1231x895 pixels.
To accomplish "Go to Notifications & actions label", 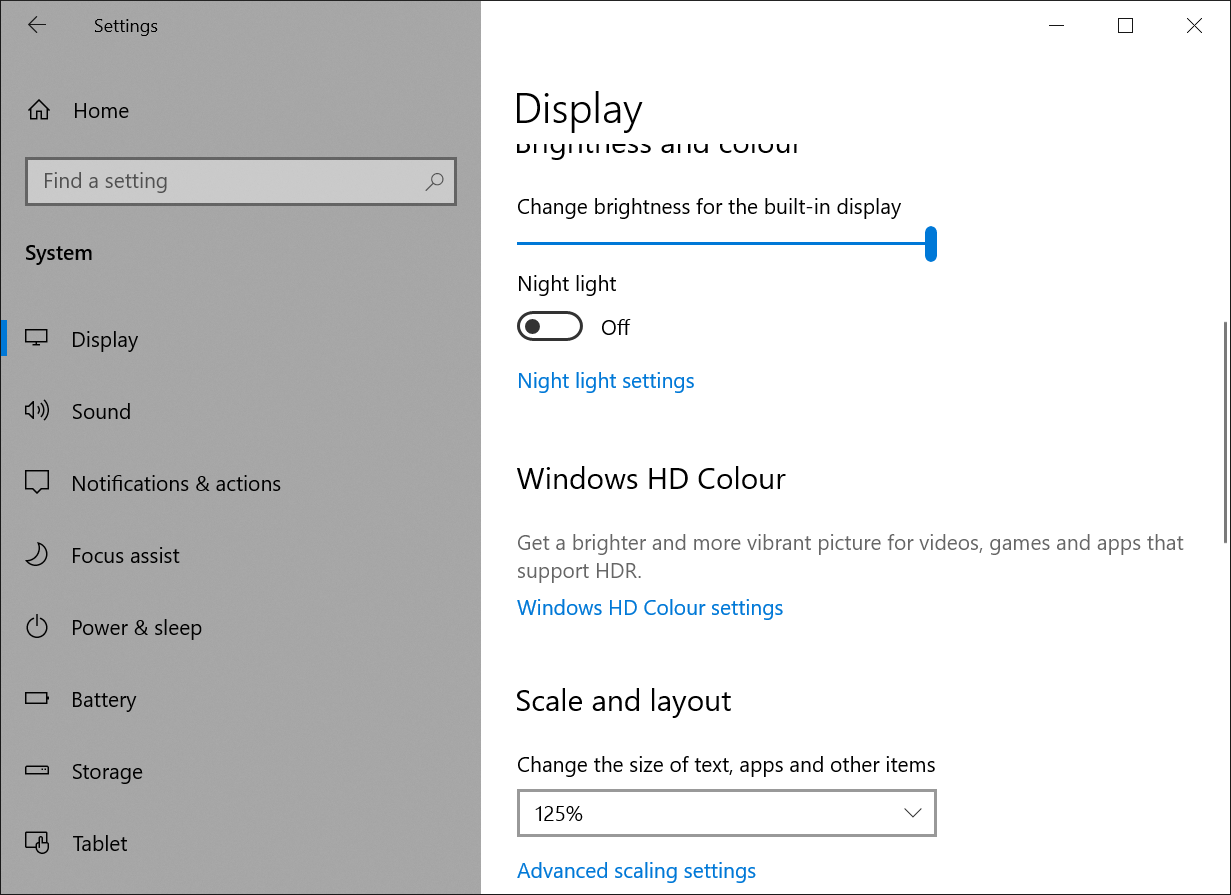I will pos(176,484).
